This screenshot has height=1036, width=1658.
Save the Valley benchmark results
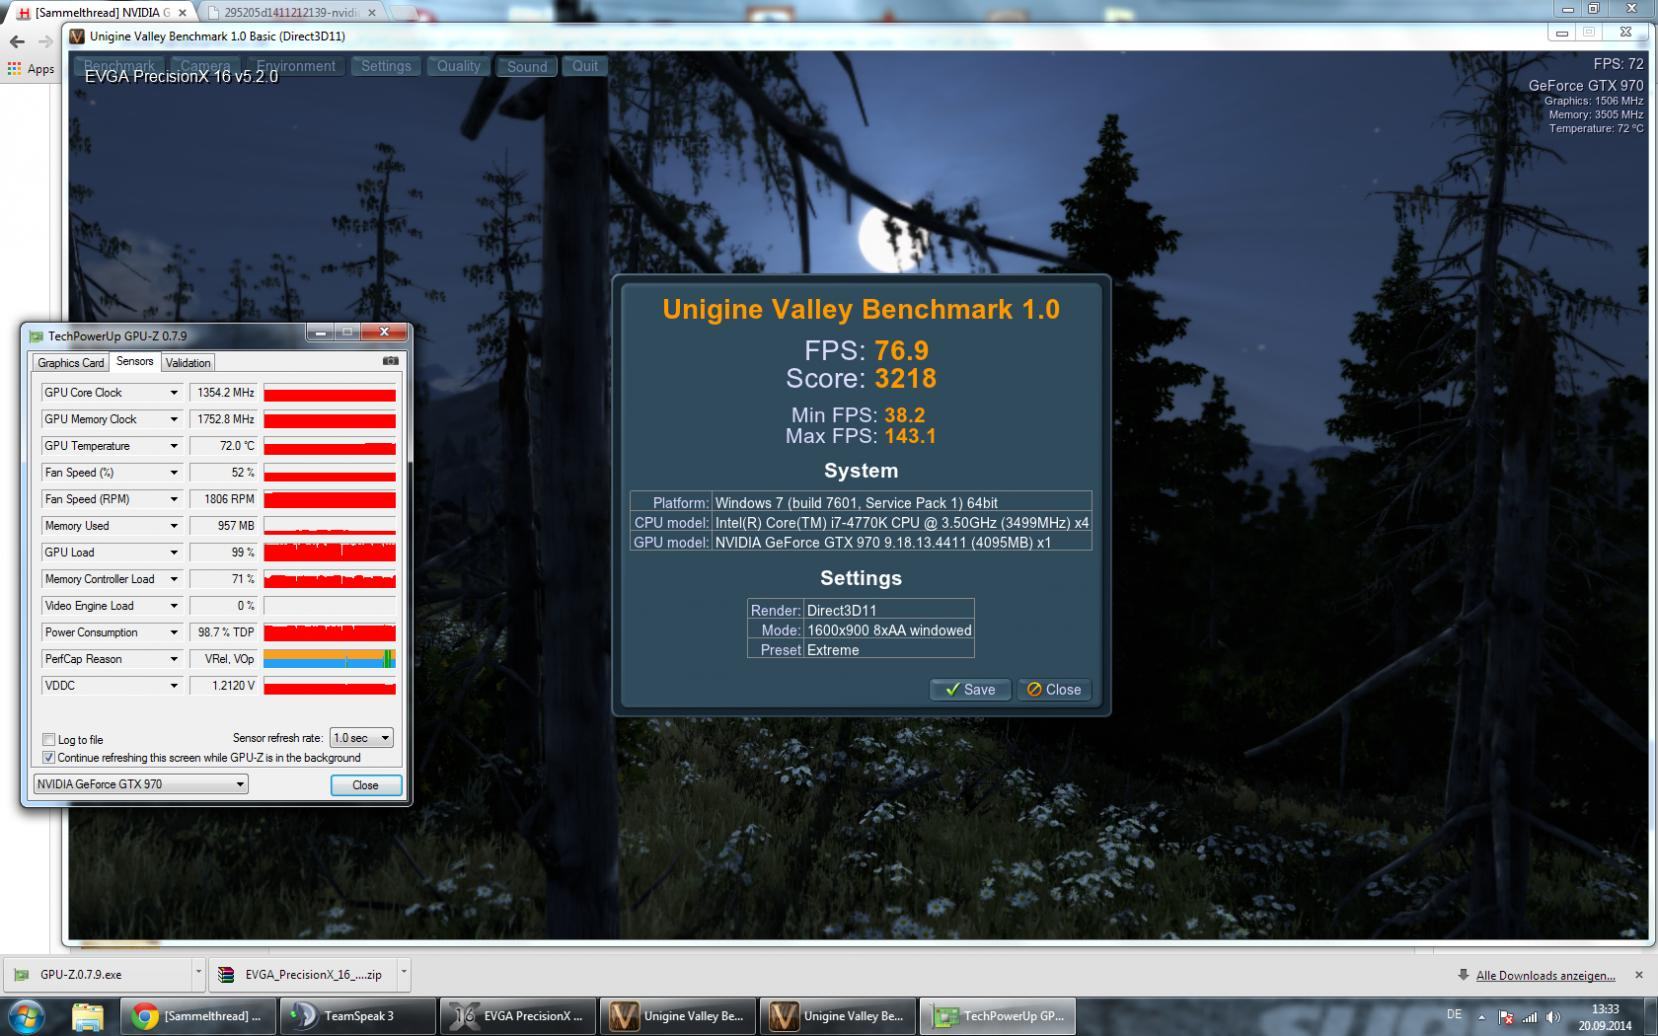(x=970, y=689)
